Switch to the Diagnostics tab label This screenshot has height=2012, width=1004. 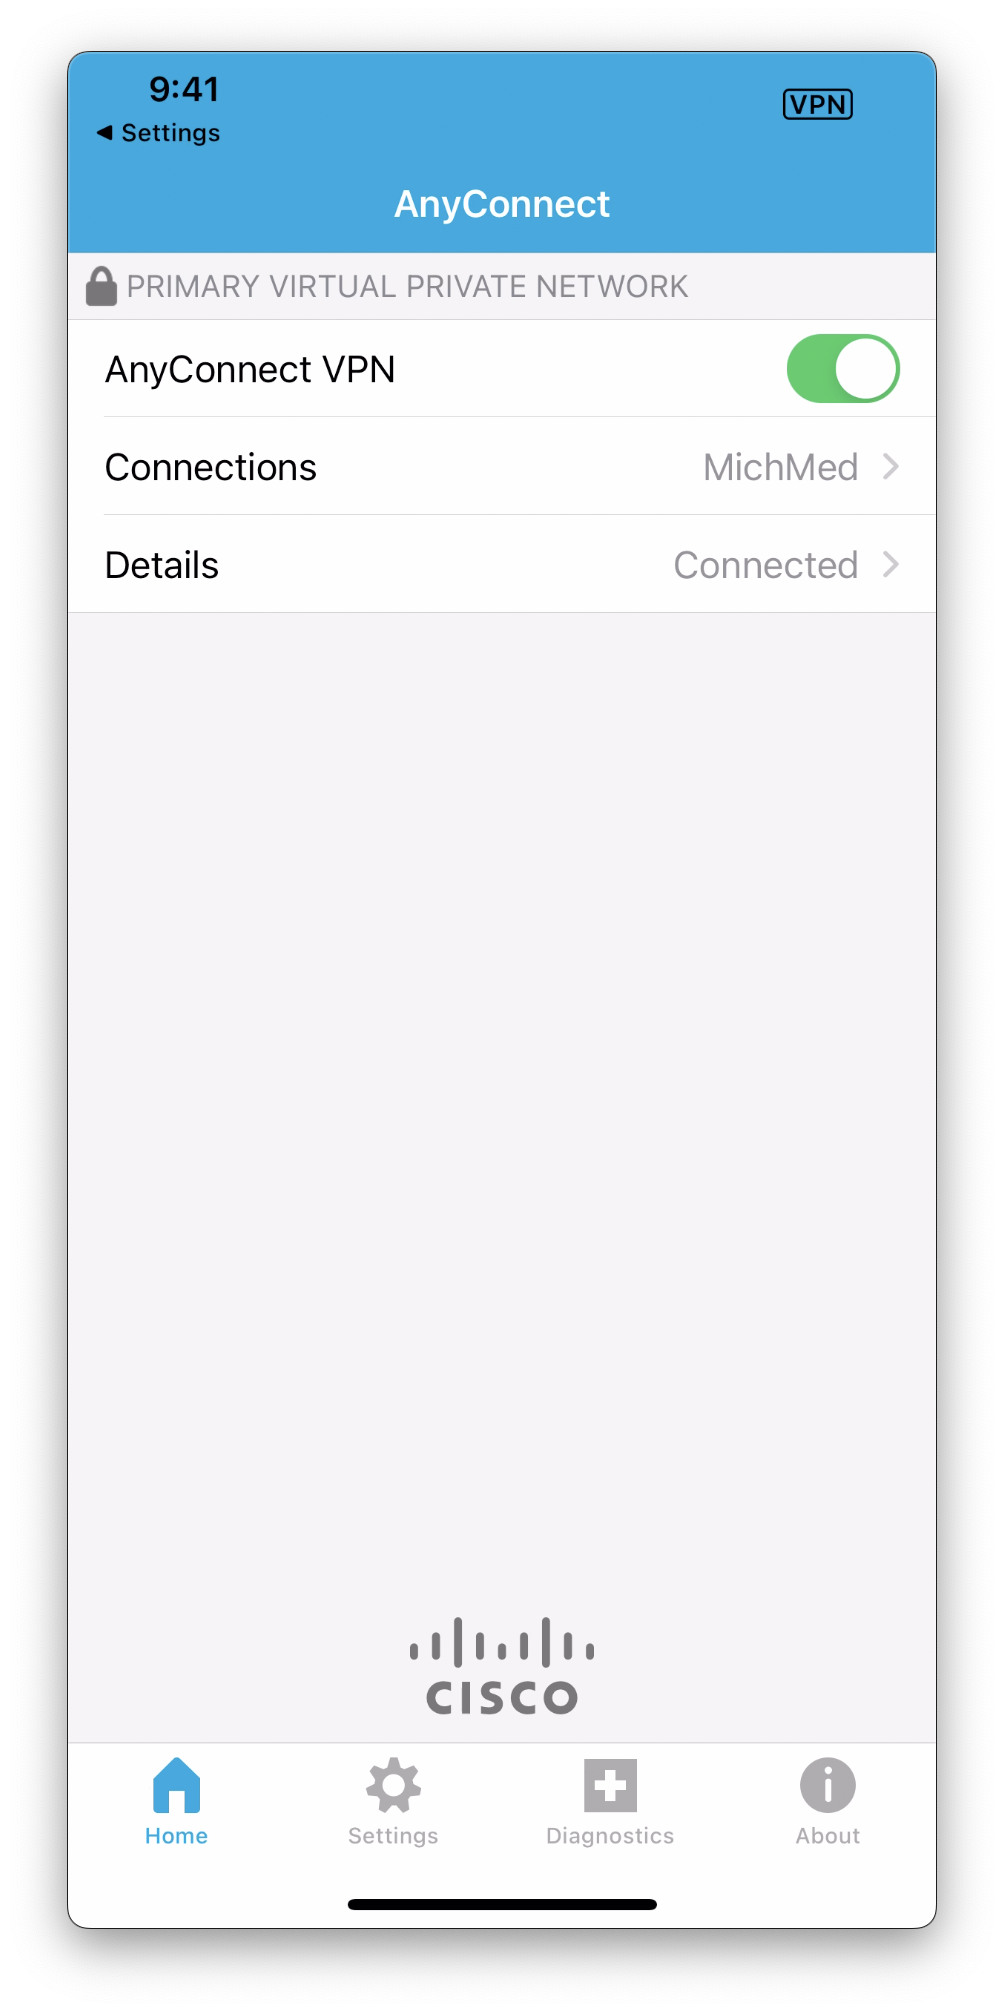pyautogui.click(x=610, y=1836)
